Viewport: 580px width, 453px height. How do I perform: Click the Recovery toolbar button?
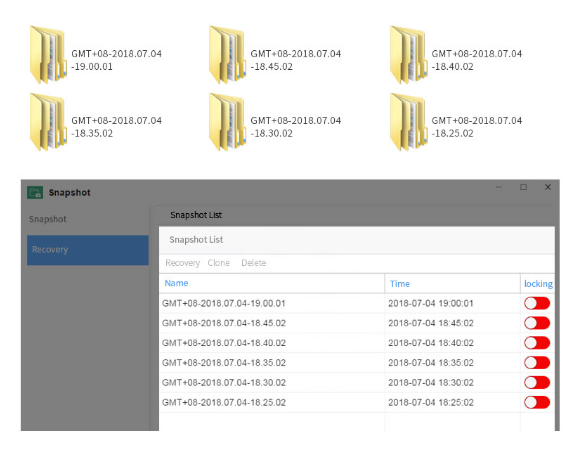pyautogui.click(x=182, y=263)
